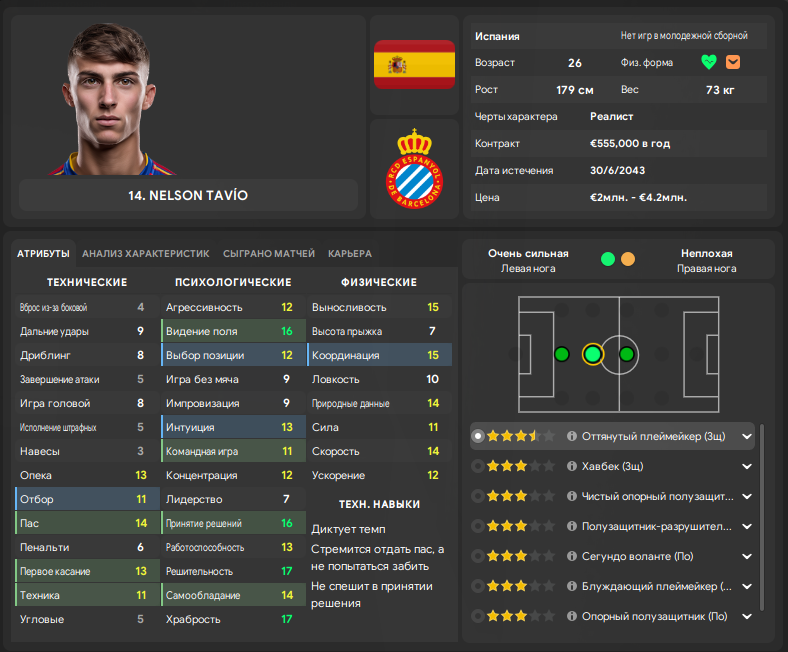Expand Полузащитник-разрушитель role details
788x652 pixels.
point(746,526)
